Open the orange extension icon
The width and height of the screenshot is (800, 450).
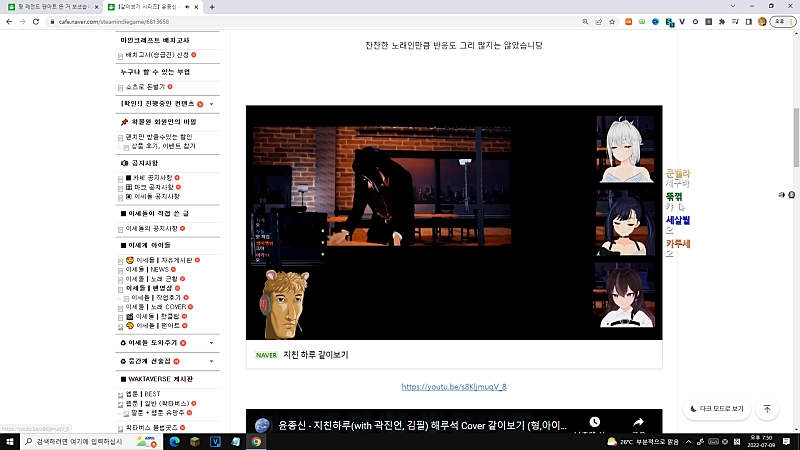tap(629, 22)
